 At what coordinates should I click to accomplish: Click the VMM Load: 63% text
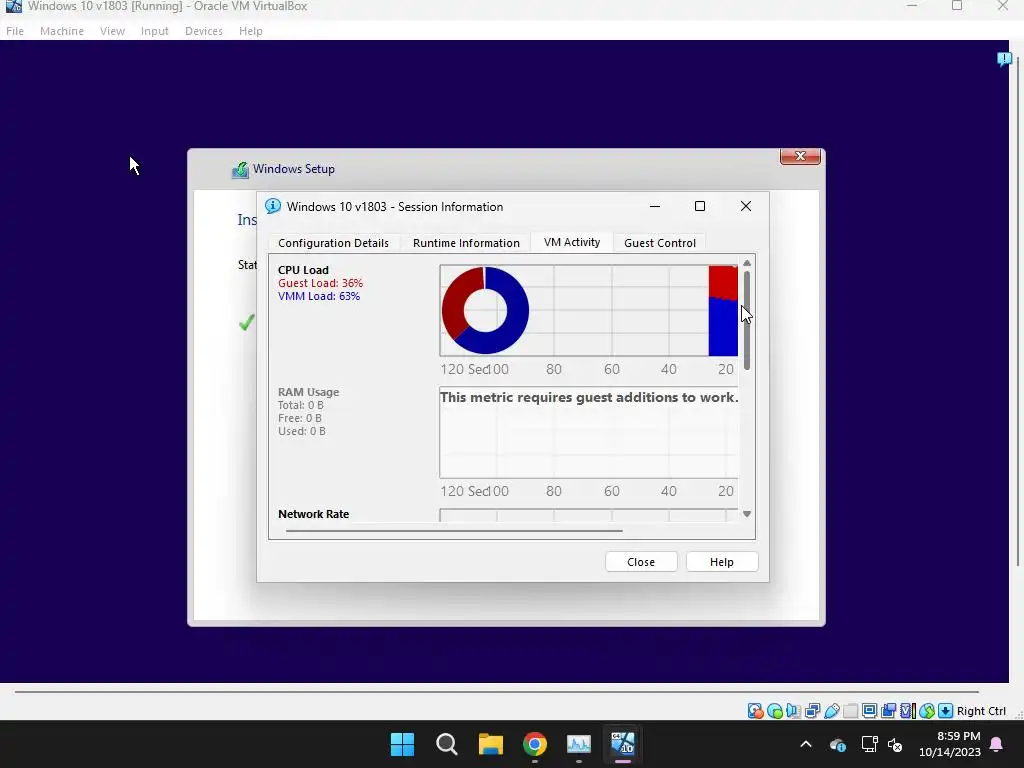(319, 296)
